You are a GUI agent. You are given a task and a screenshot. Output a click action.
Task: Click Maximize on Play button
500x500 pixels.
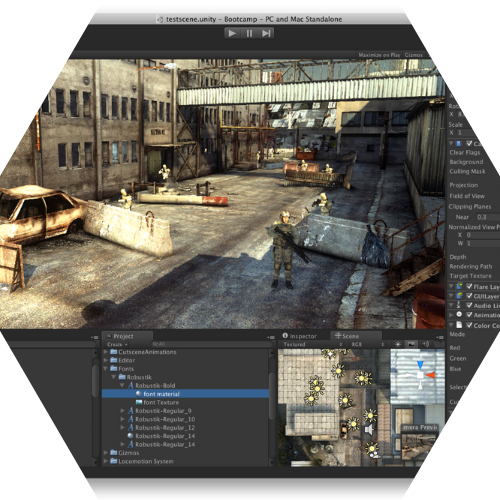click(379, 55)
